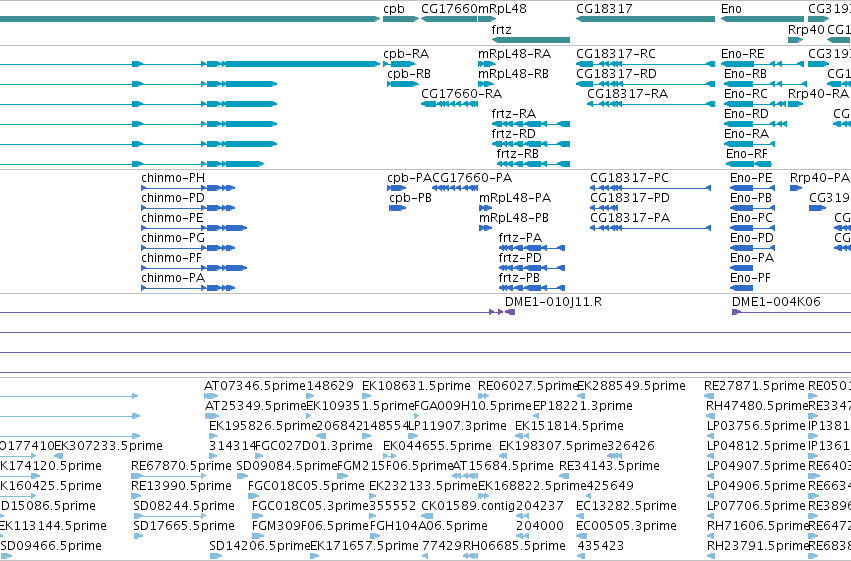The height and width of the screenshot is (561, 851).
Task: Click the CG18317-PA CDS label
Action: pos(630,218)
